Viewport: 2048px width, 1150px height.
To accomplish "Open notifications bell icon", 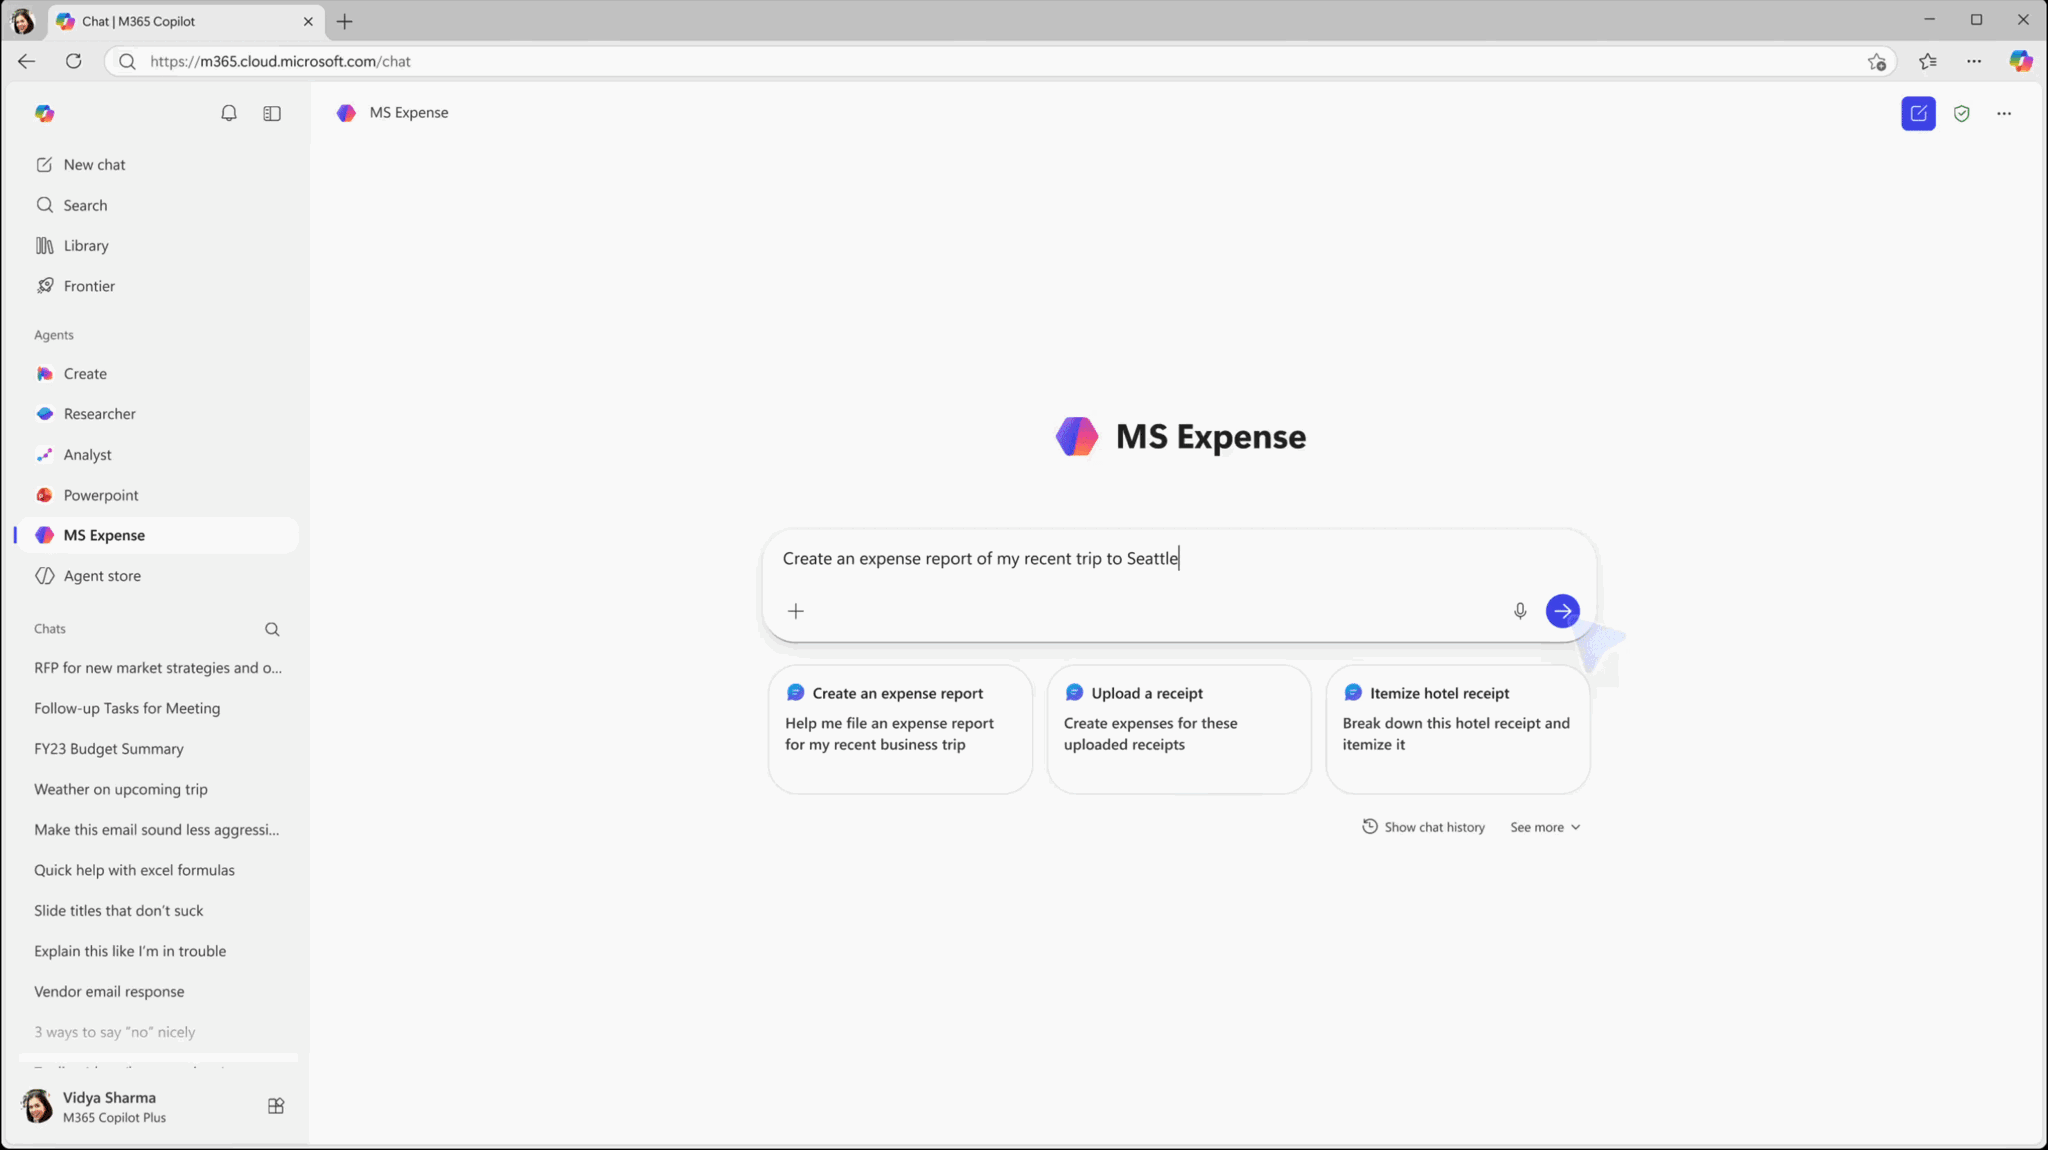I will tap(229, 113).
